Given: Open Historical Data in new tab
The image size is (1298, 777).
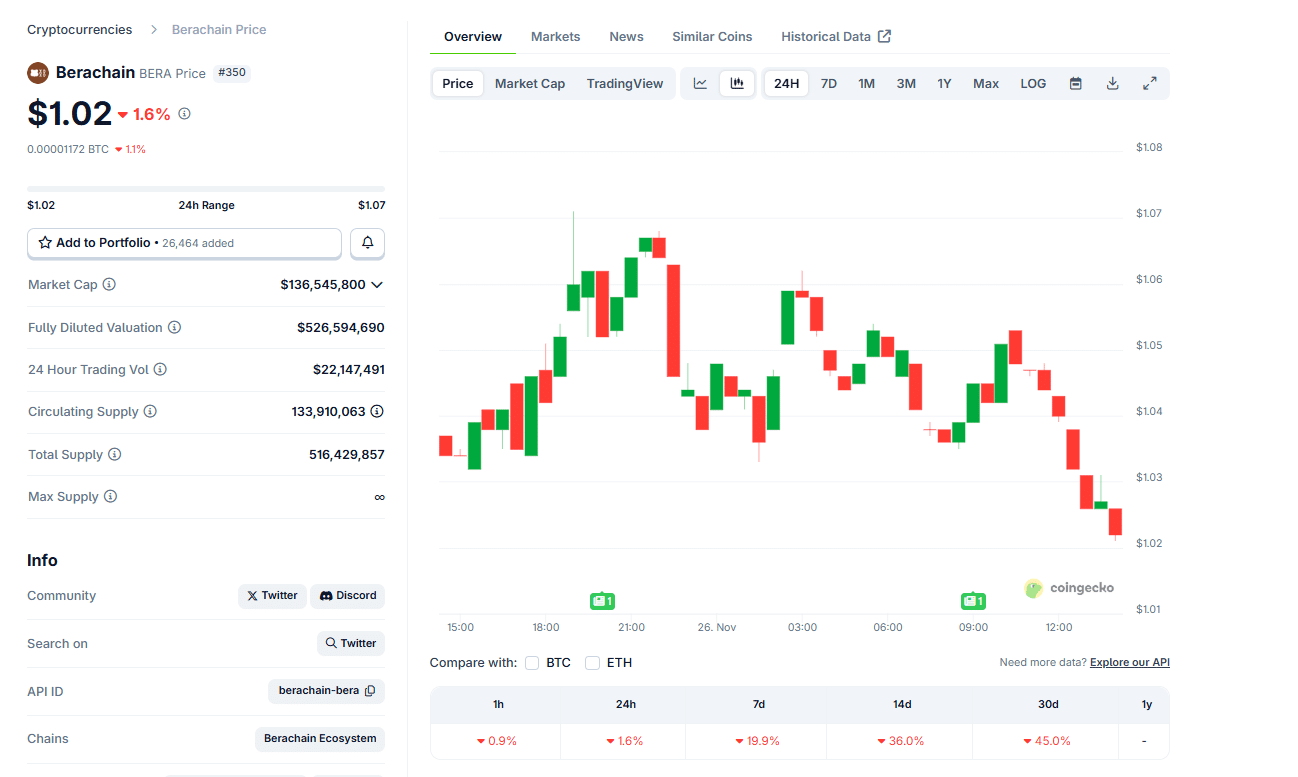Looking at the screenshot, I should [836, 36].
